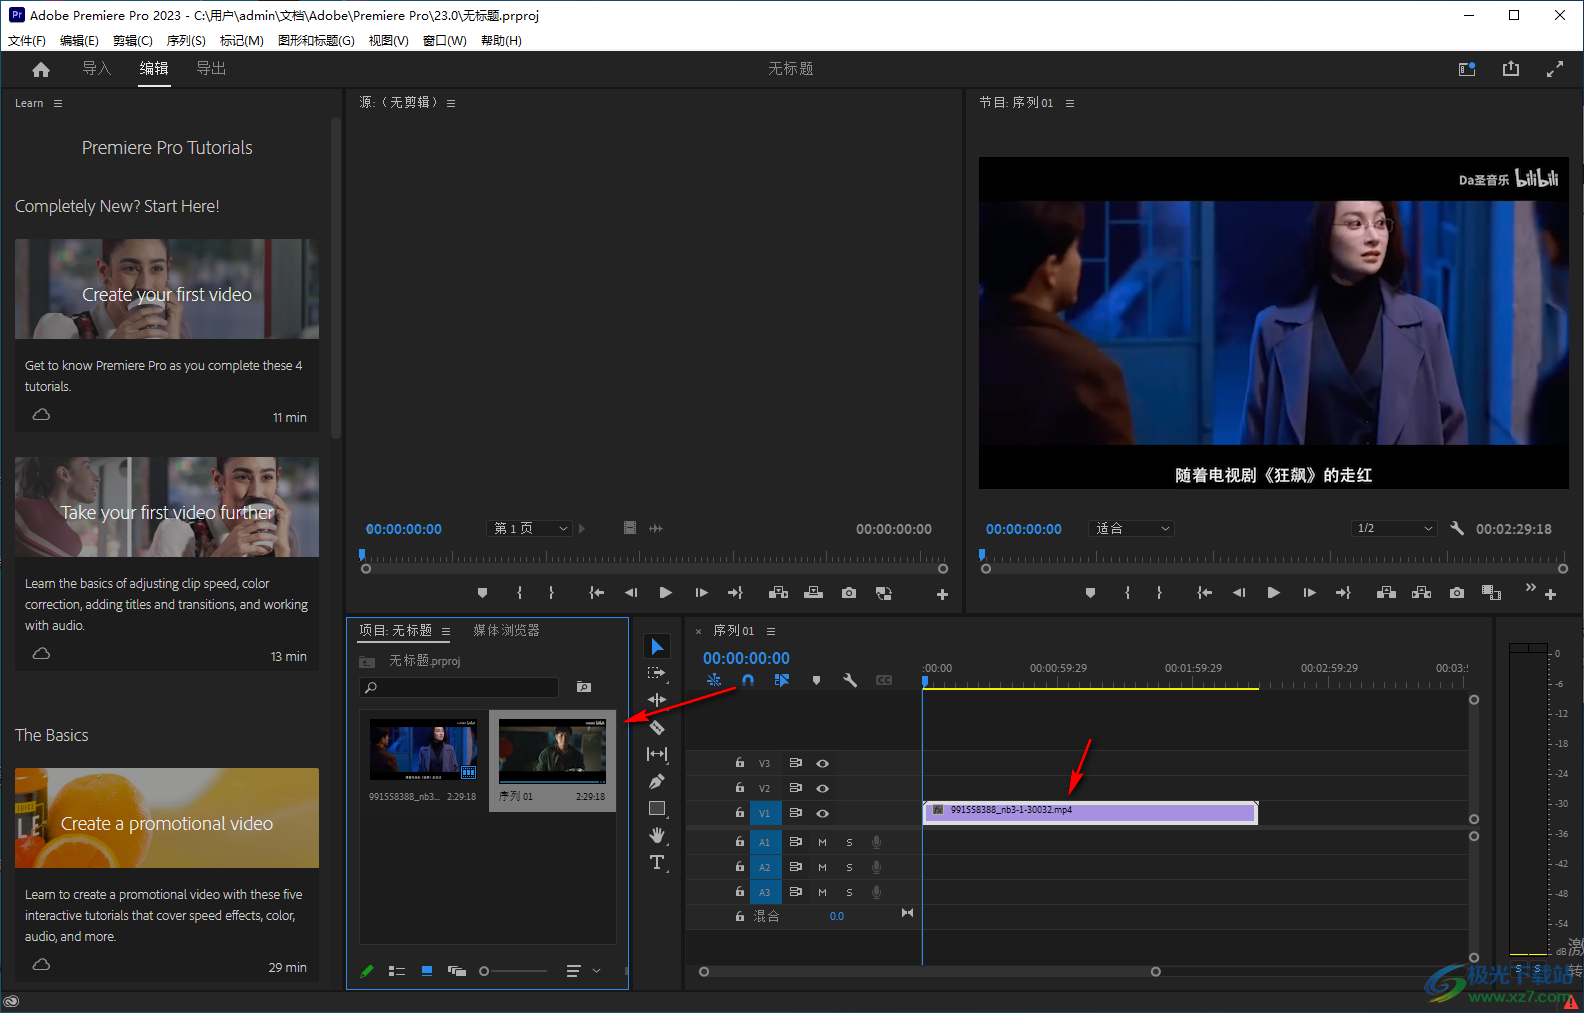This screenshot has width=1584, height=1013.
Task: Open sort icons dropdown in project panel
Action: pos(583,971)
